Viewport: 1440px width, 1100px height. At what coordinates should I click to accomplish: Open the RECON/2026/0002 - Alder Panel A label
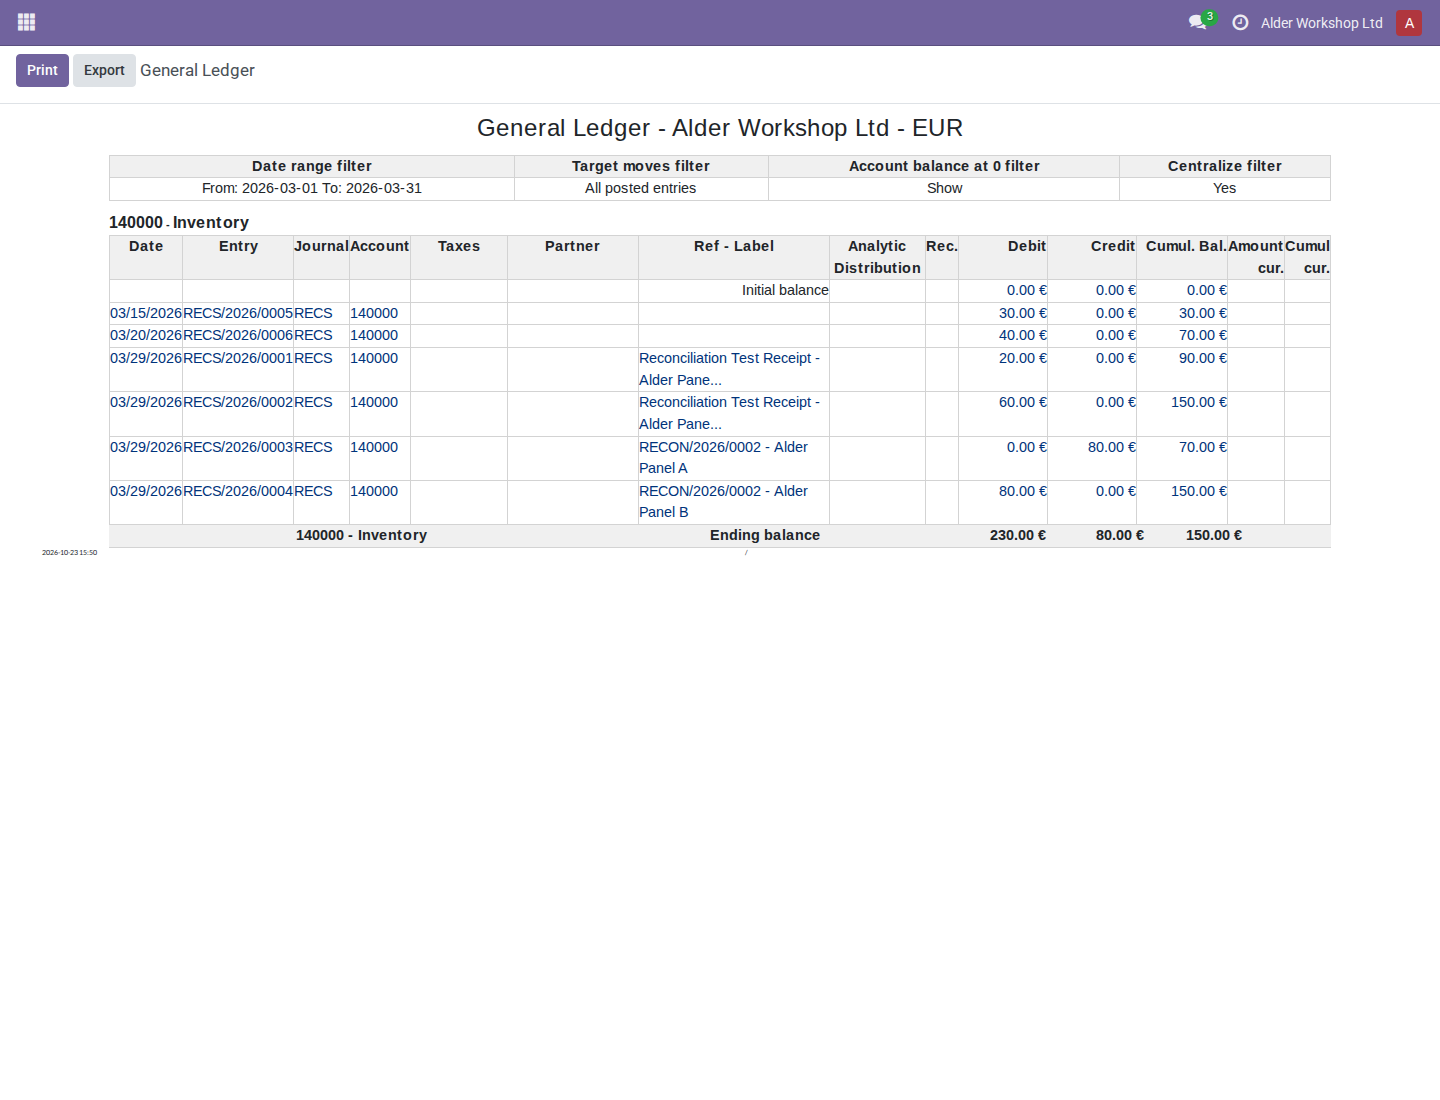pyautogui.click(x=723, y=457)
